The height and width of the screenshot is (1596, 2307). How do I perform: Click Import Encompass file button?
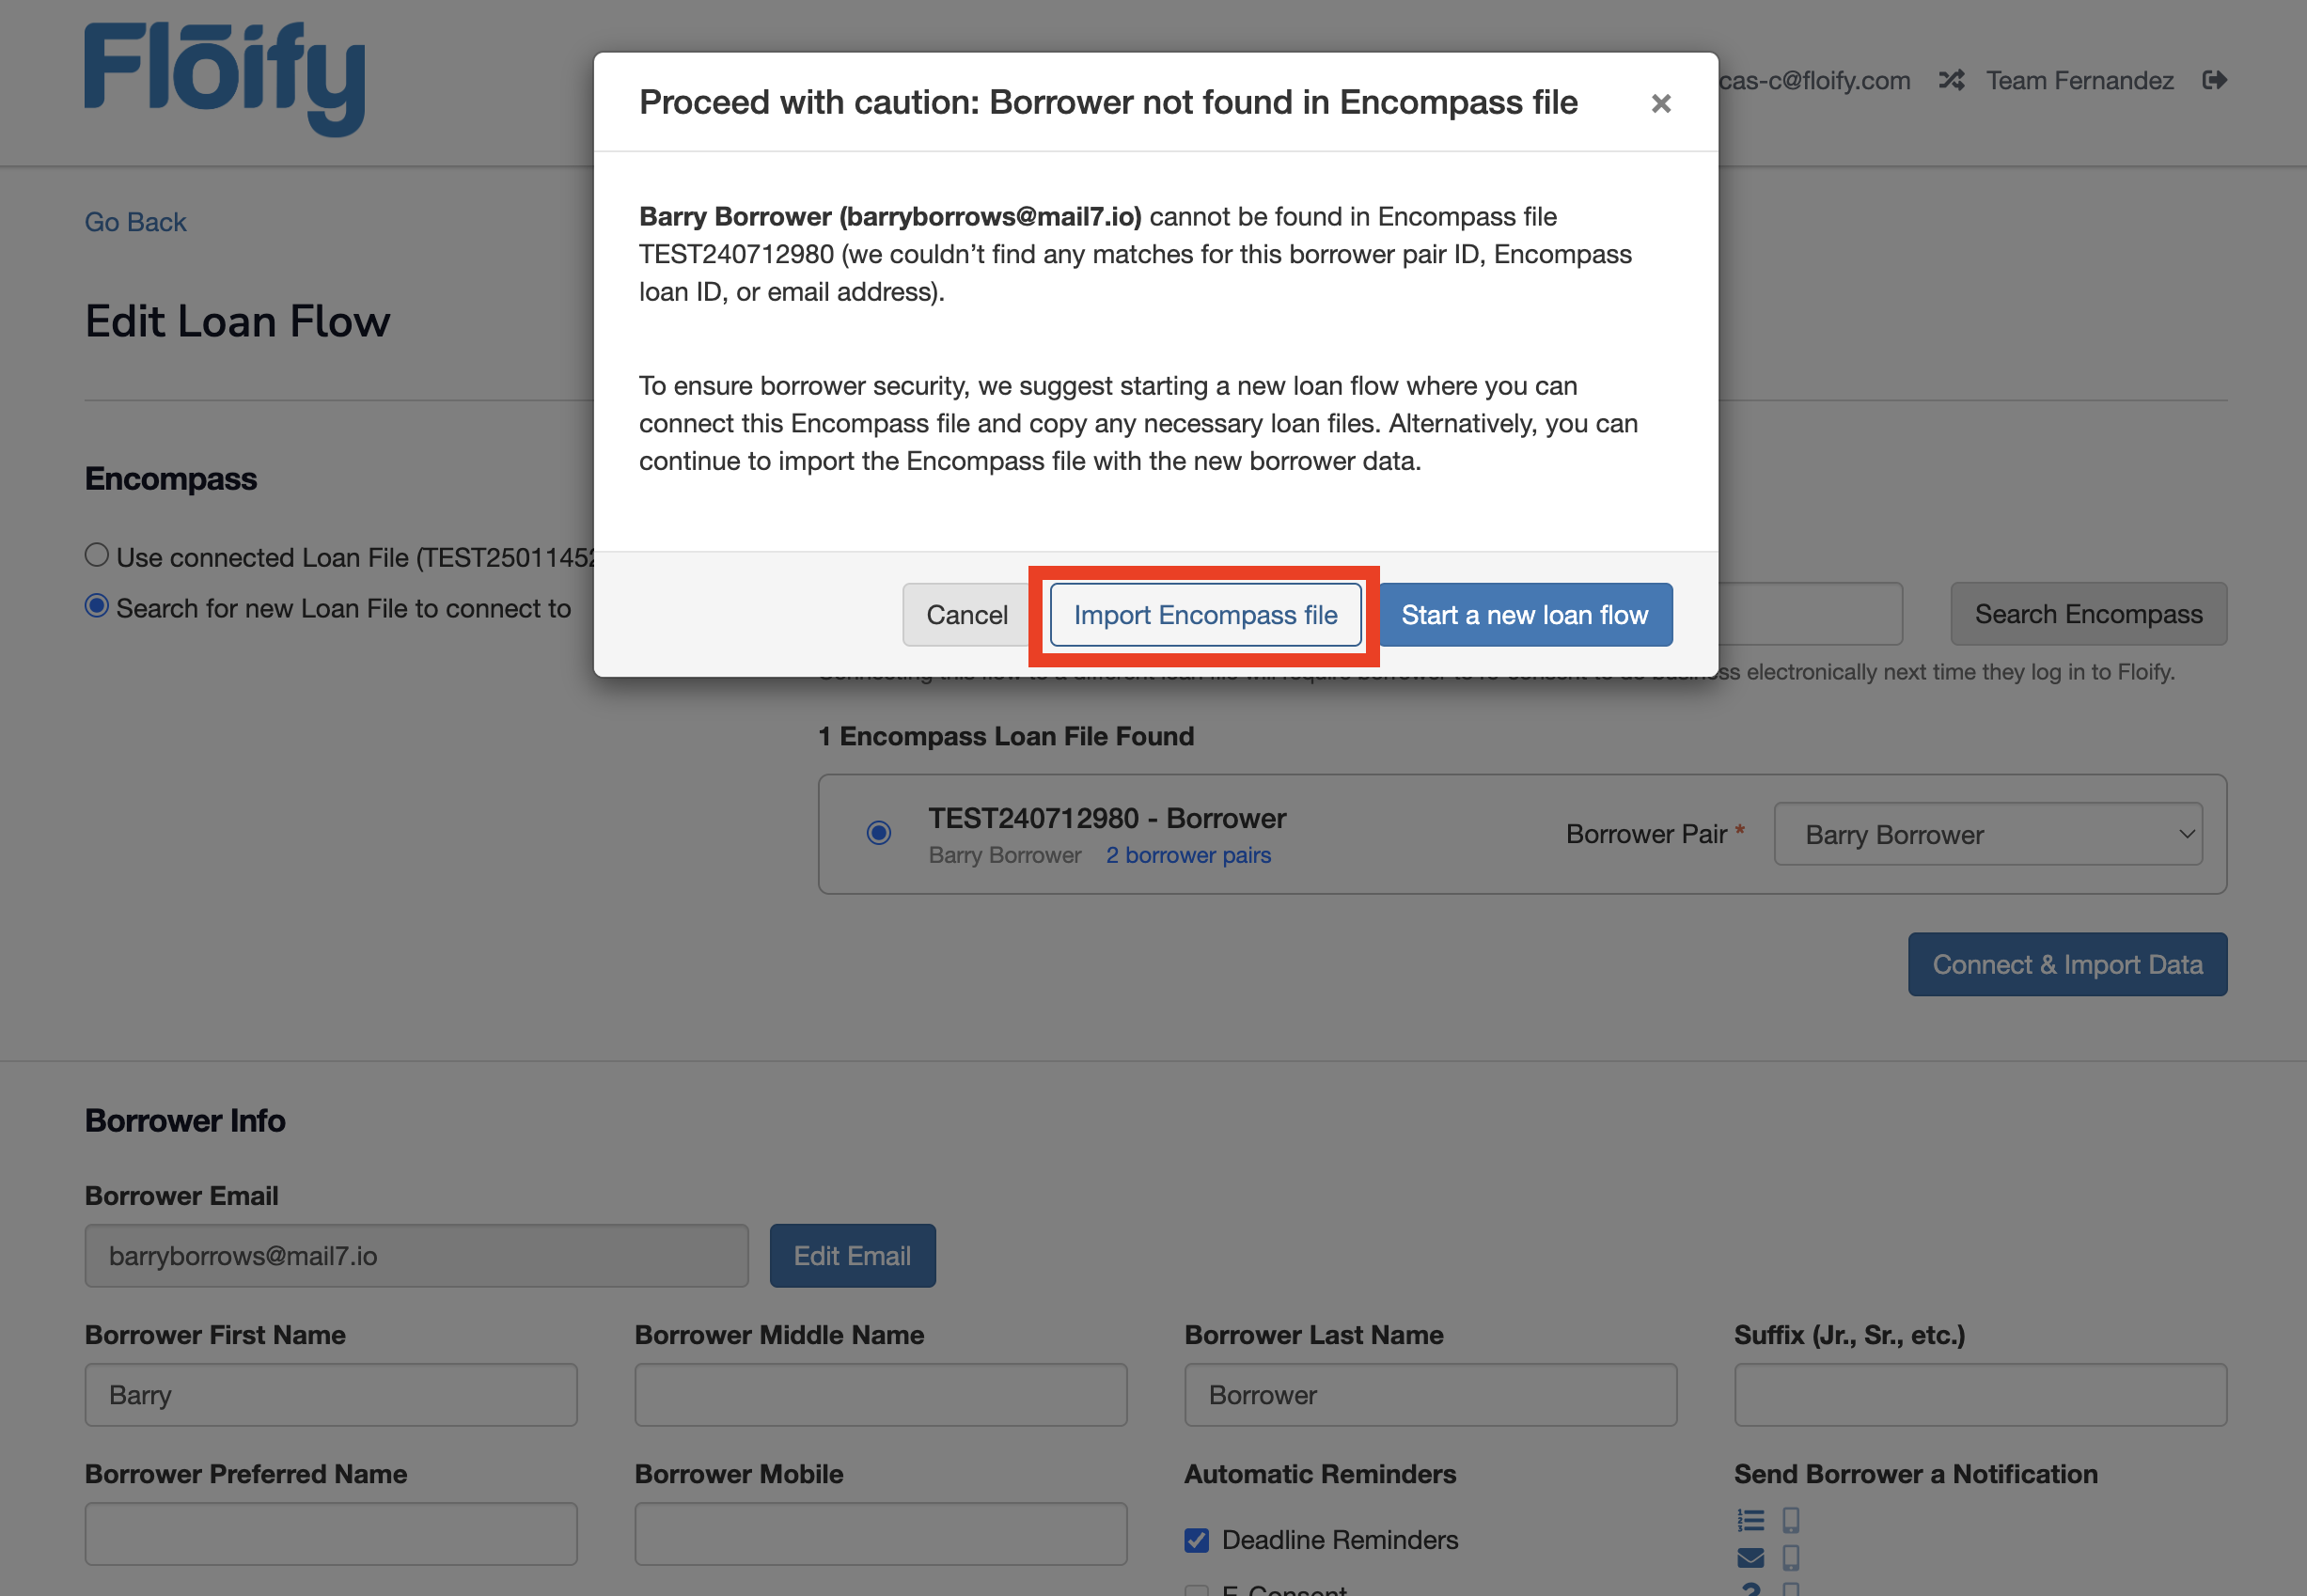(1205, 615)
